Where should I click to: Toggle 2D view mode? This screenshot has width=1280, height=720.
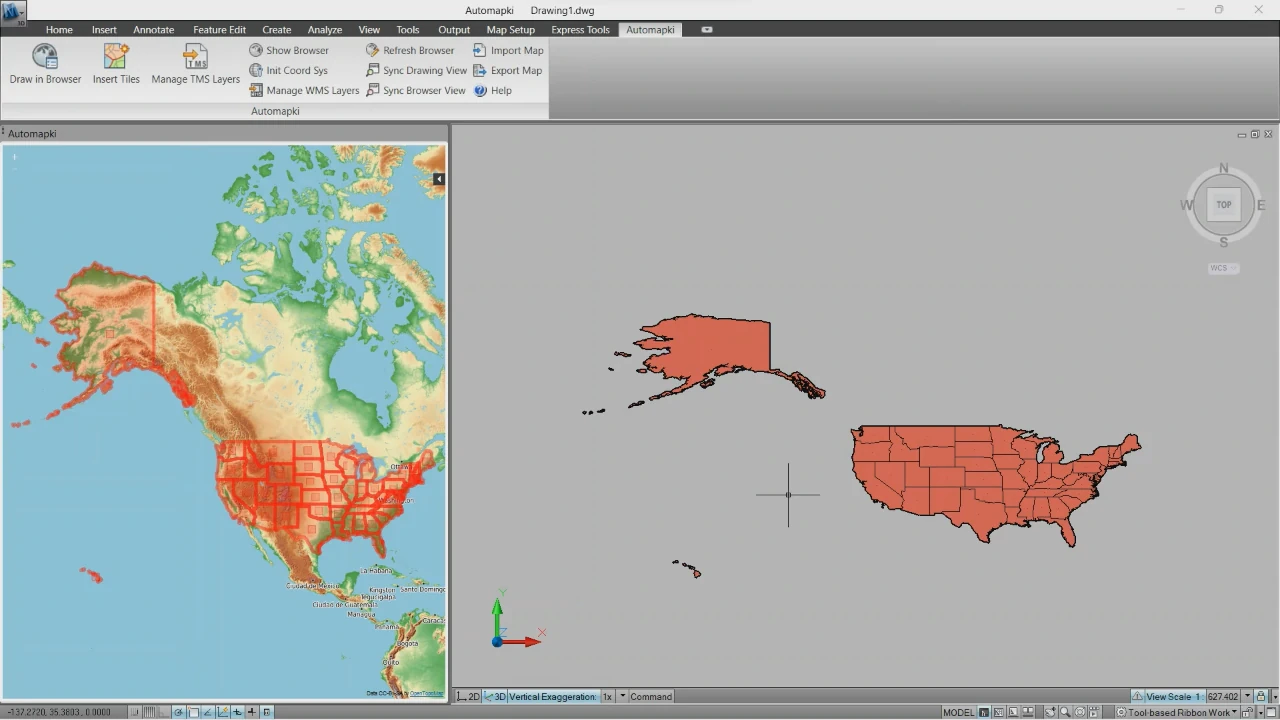468,696
